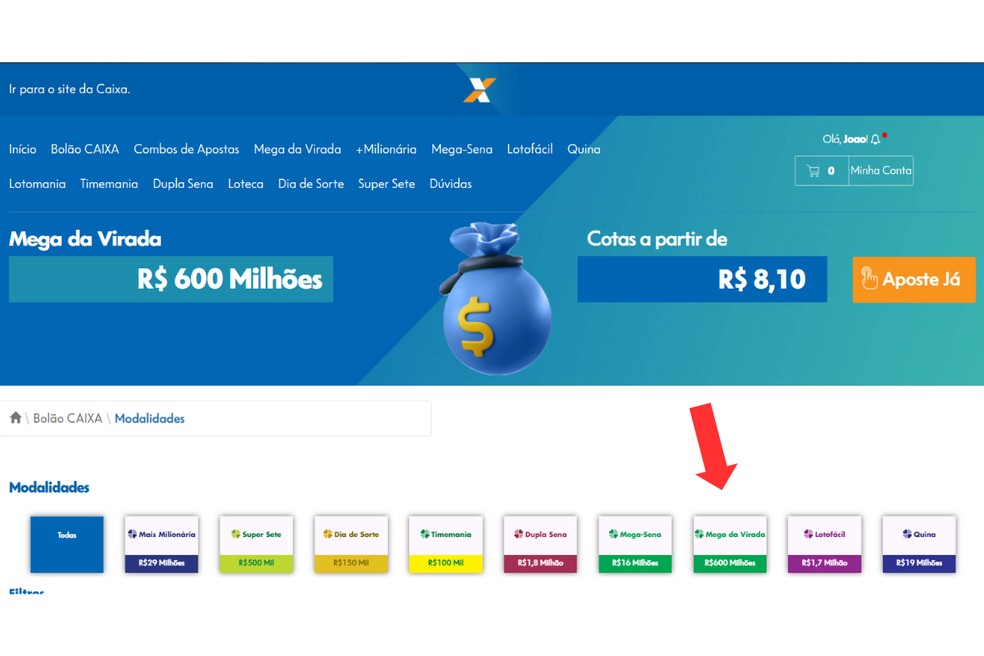Go to home breadcrumb icon
Image resolution: width=984 pixels, height=656 pixels.
click(16, 418)
